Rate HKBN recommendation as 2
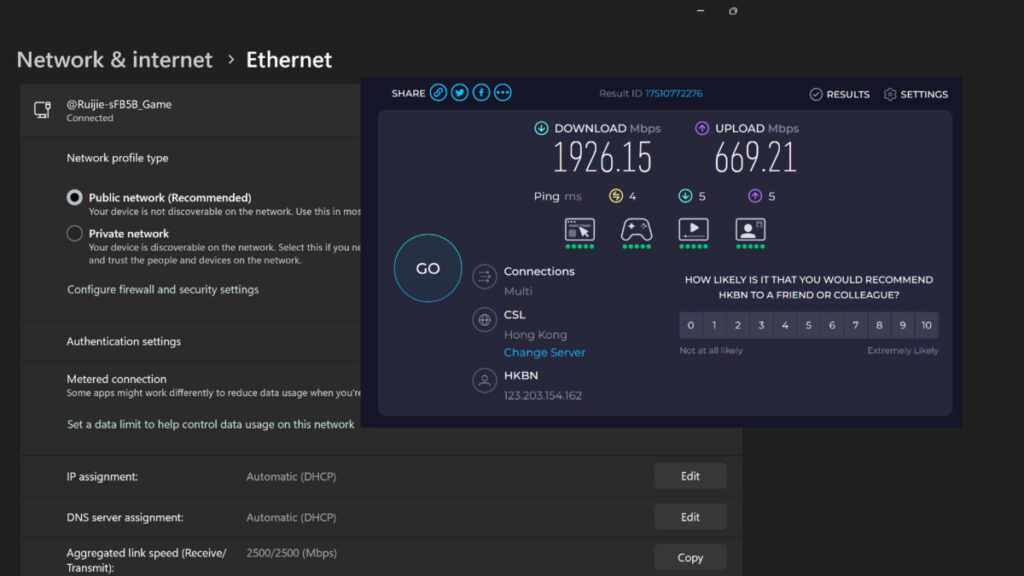Screen dimensions: 1024x576 (737, 325)
